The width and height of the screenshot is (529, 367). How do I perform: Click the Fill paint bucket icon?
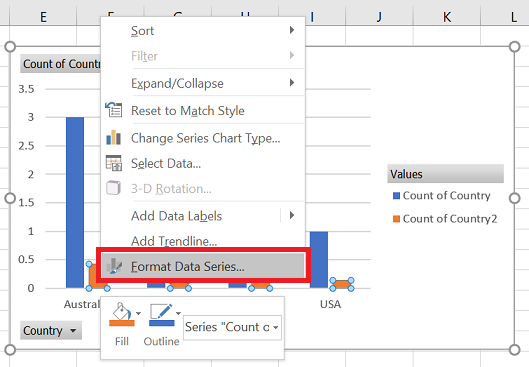(x=122, y=314)
